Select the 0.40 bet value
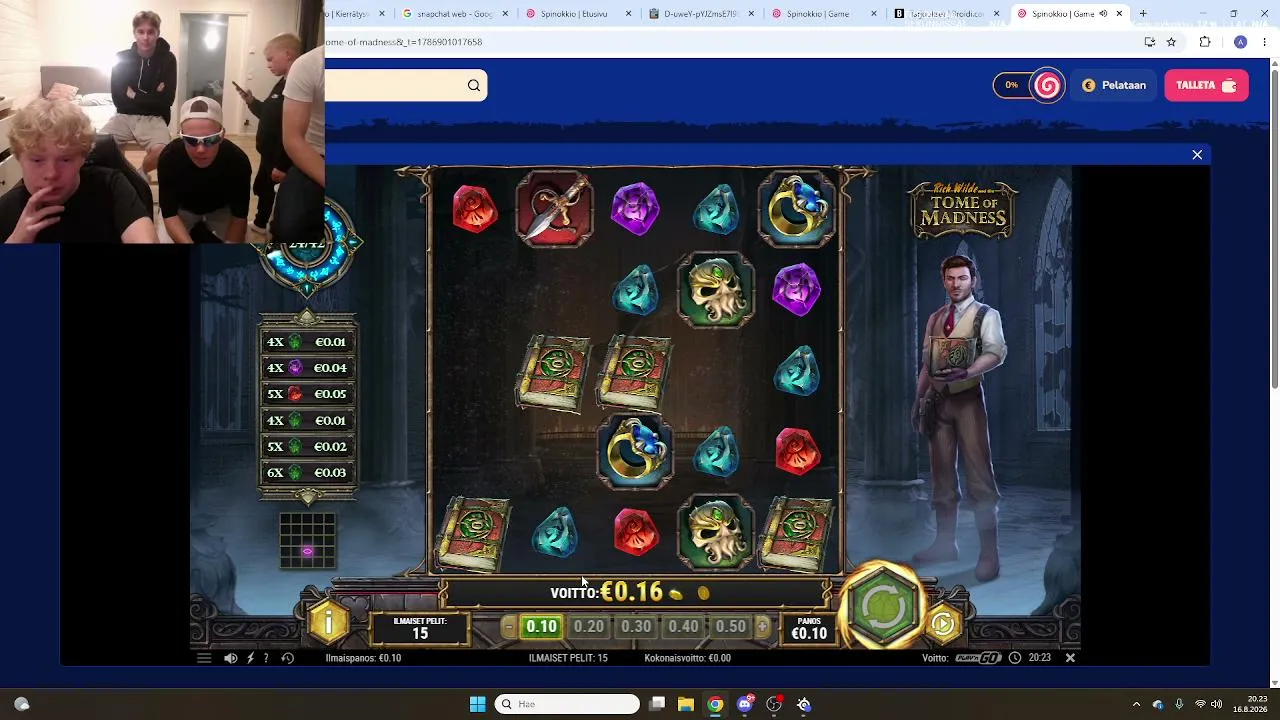 click(x=683, y=627)
